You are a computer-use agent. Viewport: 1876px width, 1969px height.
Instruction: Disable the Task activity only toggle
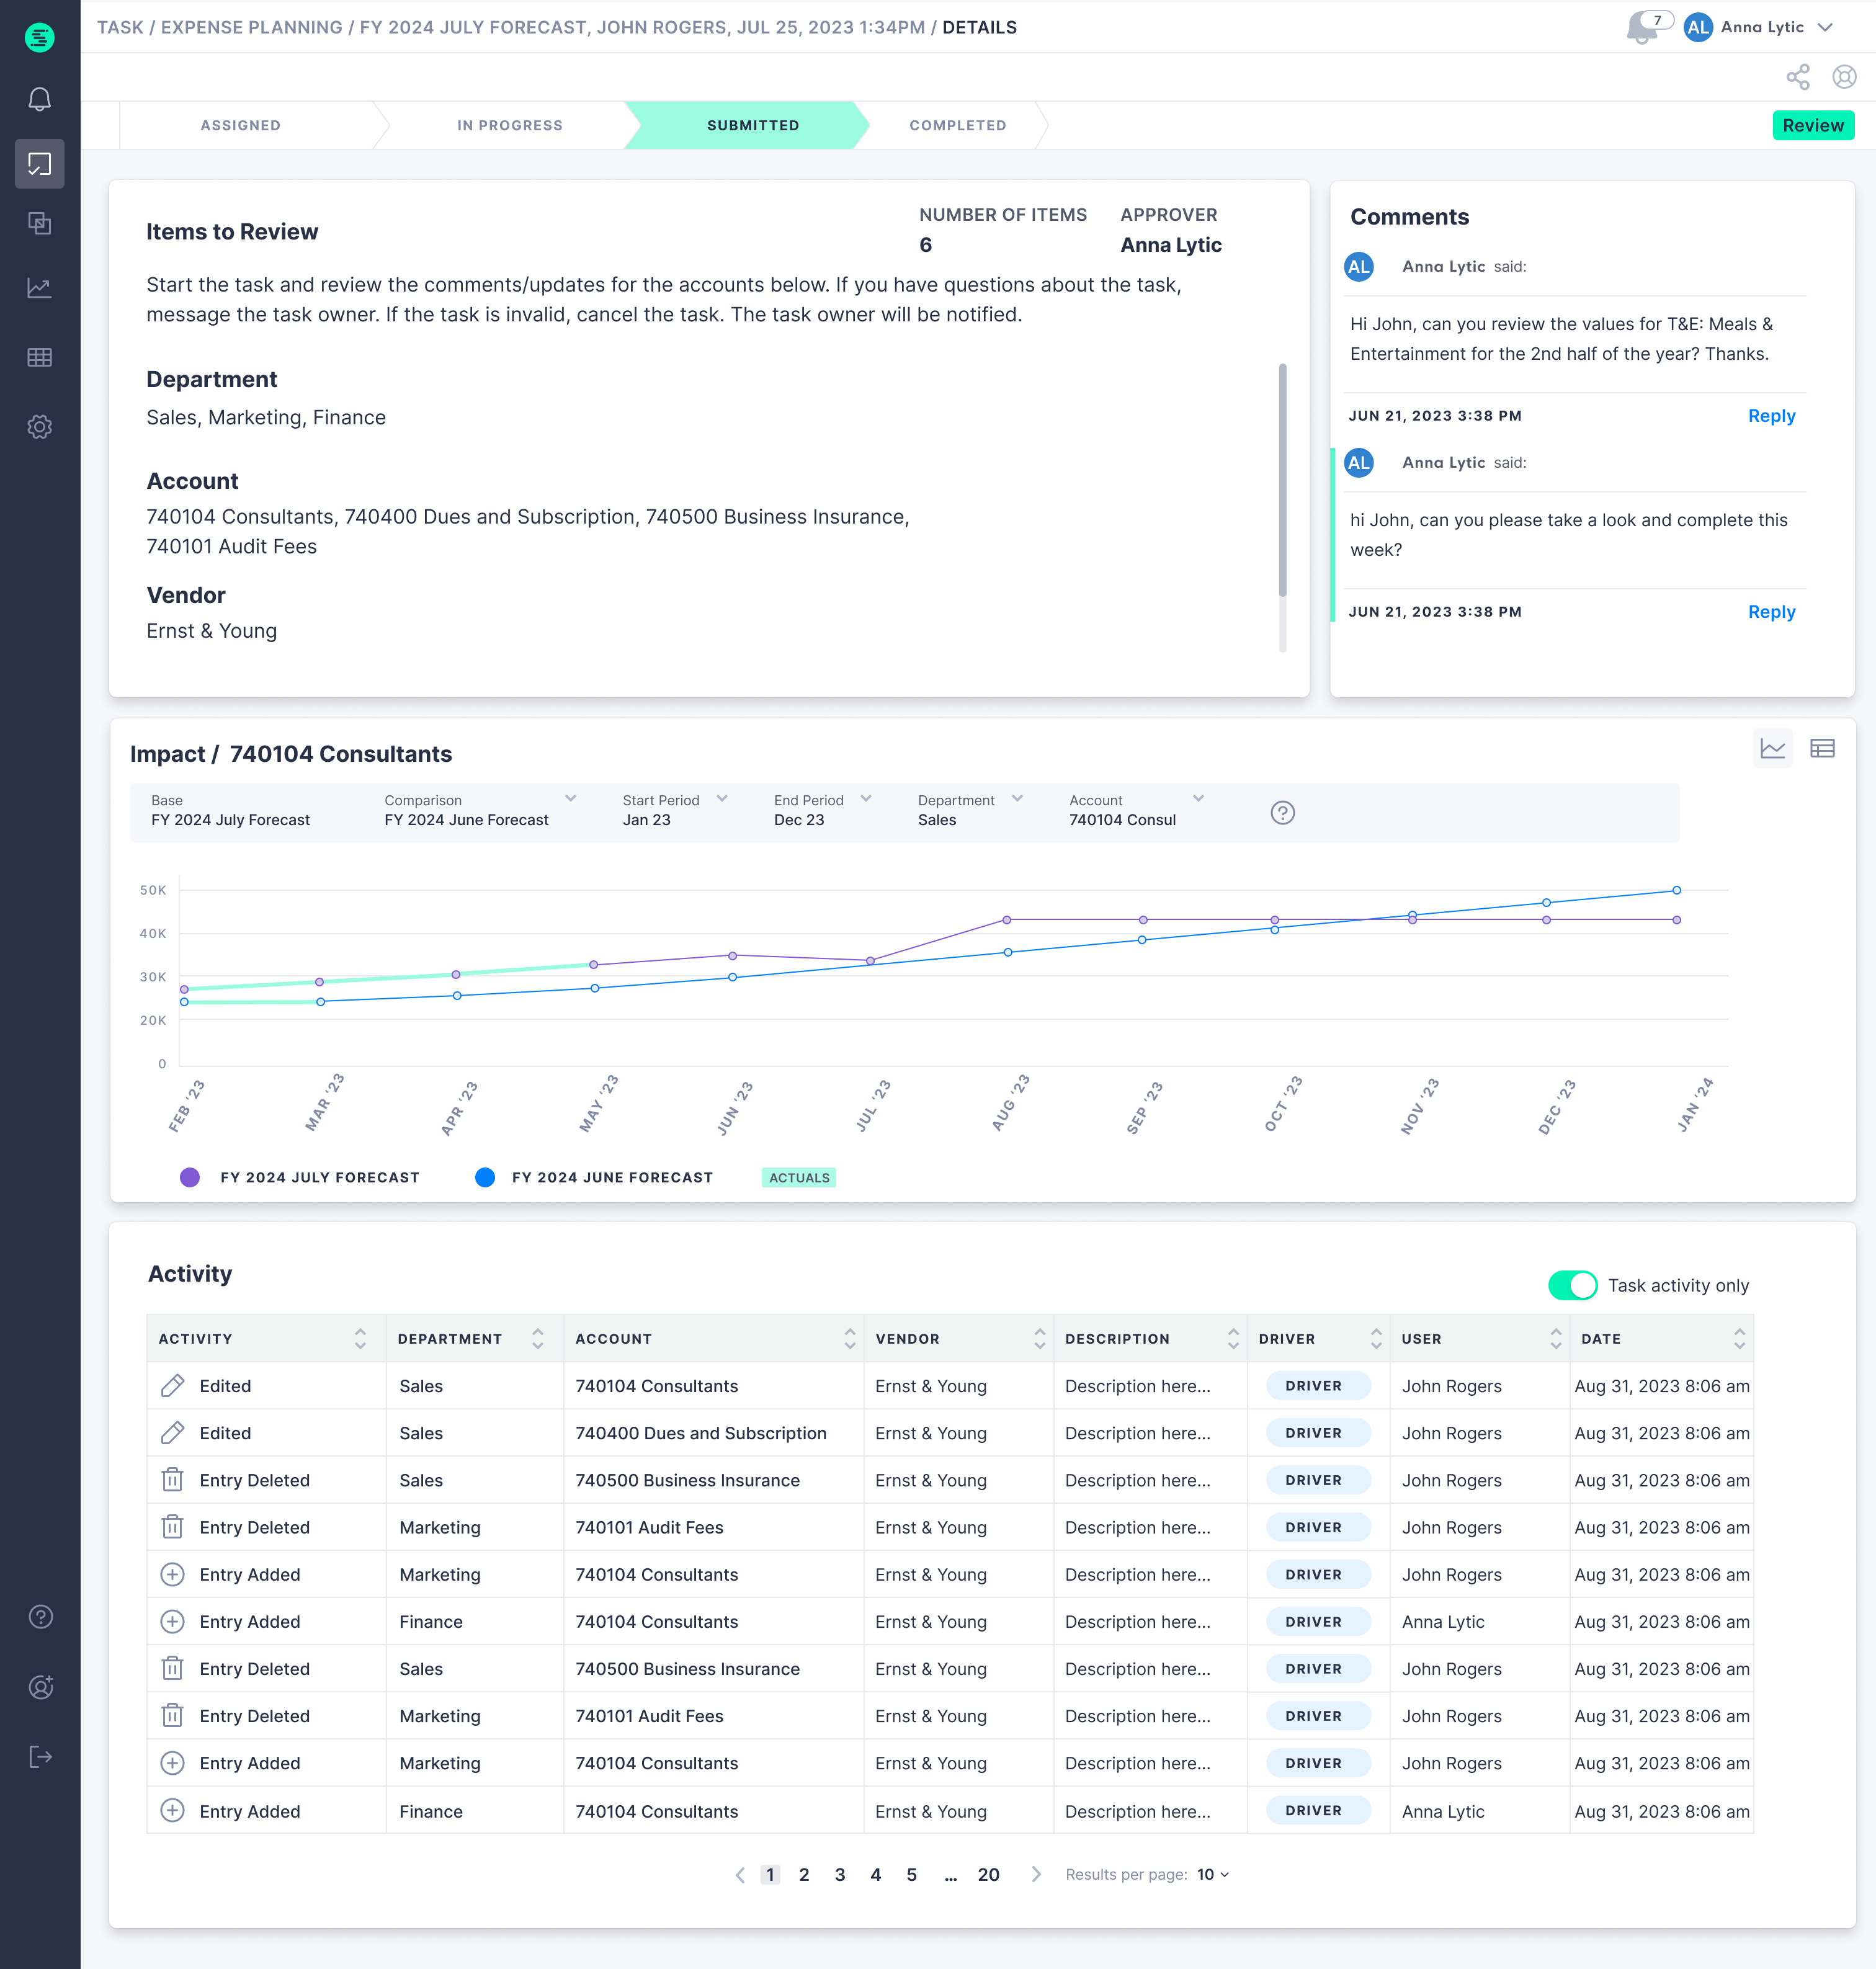tap(1572, 1286)
